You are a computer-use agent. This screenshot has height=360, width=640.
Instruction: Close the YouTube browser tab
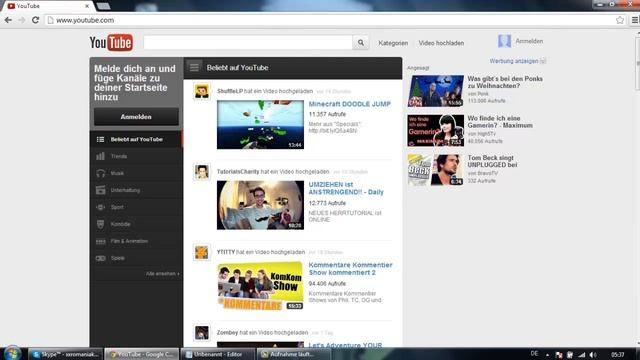[x=87, y=6]
